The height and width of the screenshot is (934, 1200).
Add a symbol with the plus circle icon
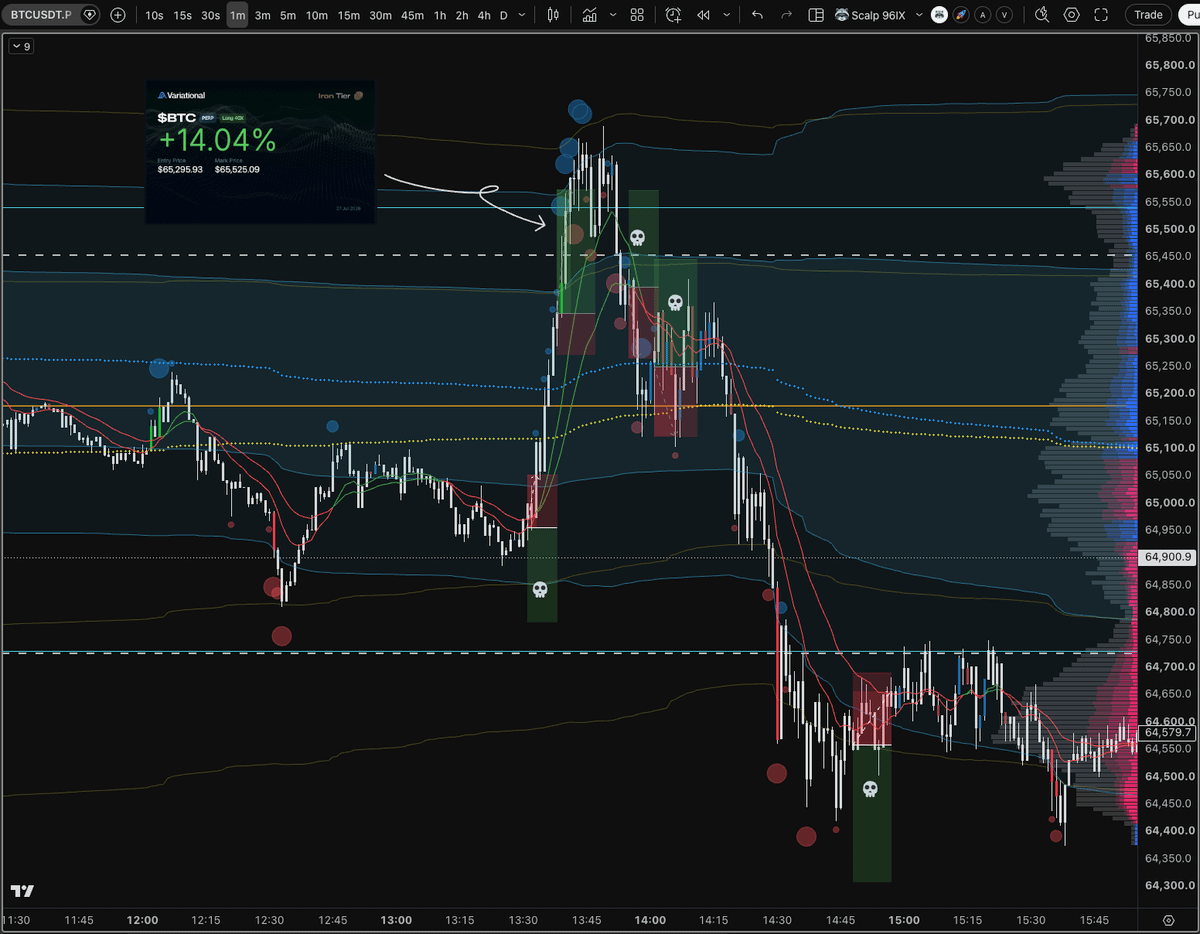click(118, 15)
